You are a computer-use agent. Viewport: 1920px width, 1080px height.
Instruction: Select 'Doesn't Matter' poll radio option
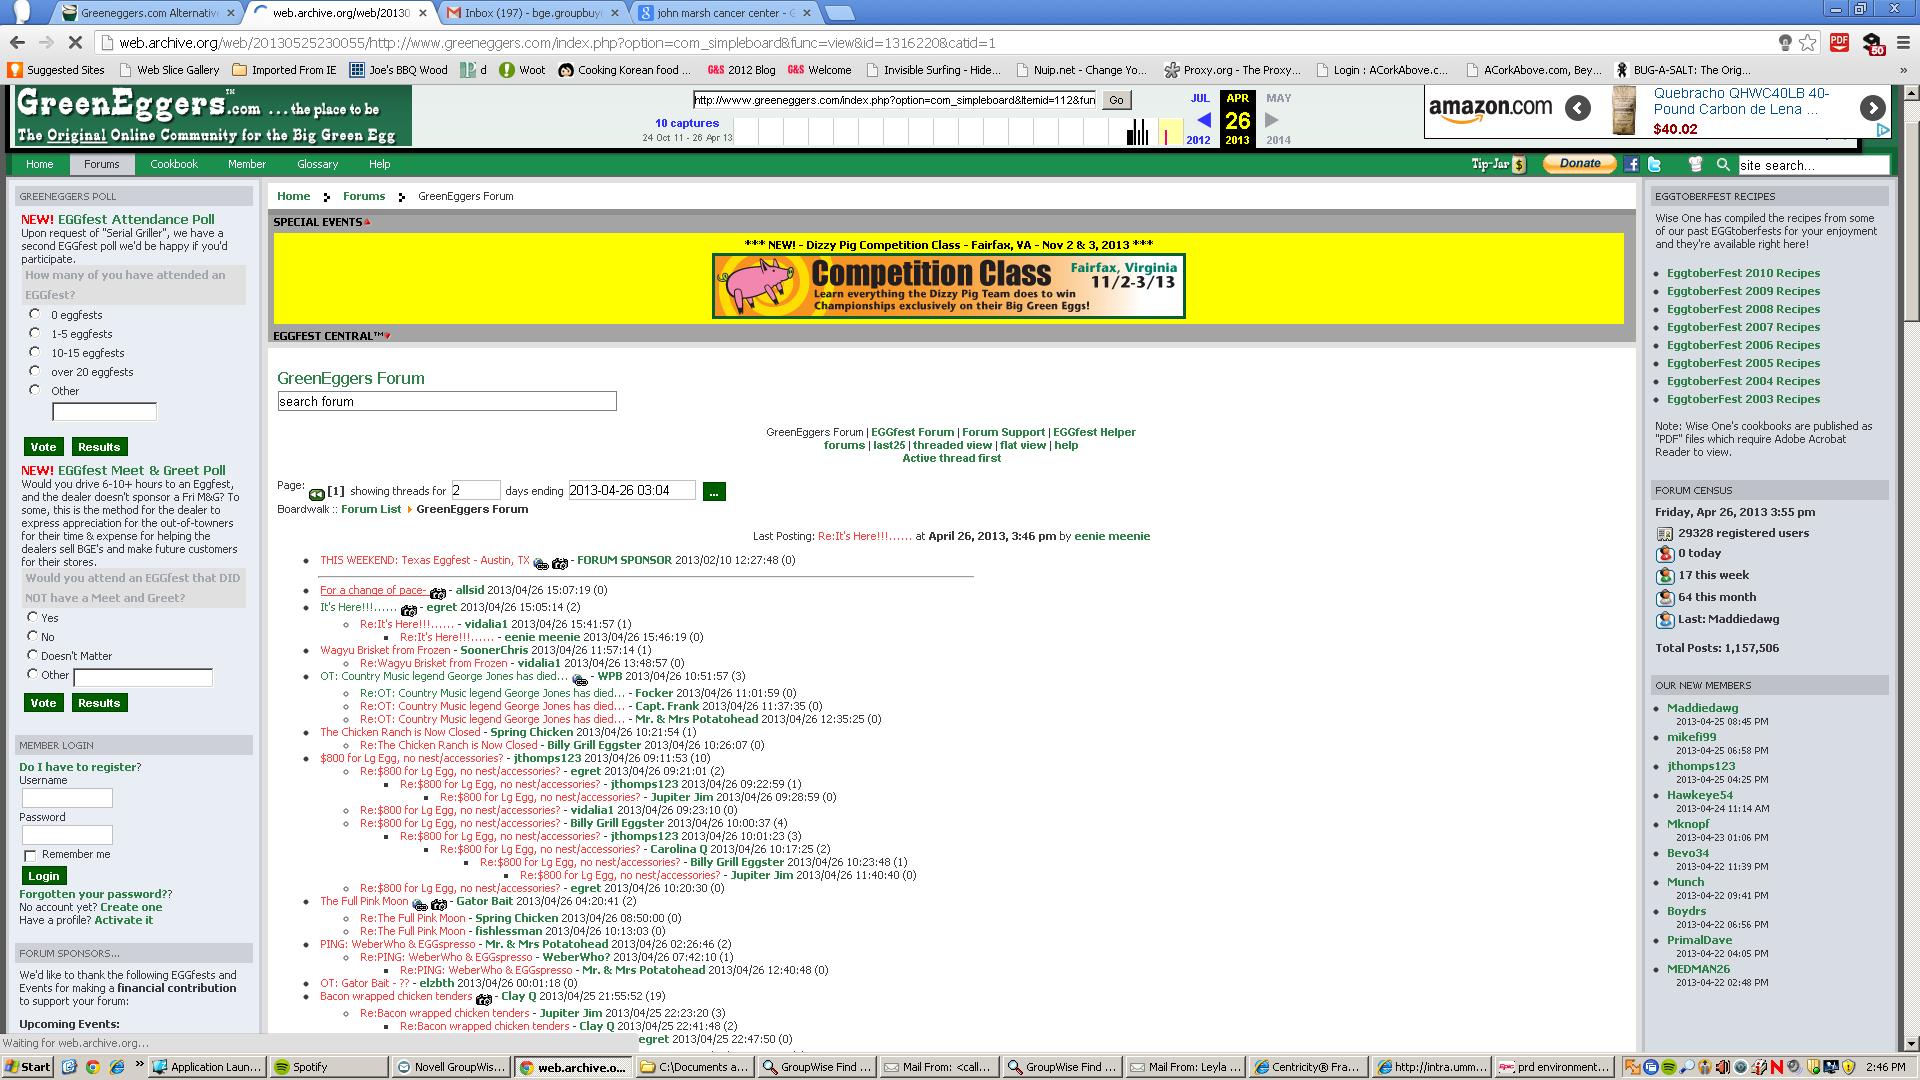click(x=33, y=655)
